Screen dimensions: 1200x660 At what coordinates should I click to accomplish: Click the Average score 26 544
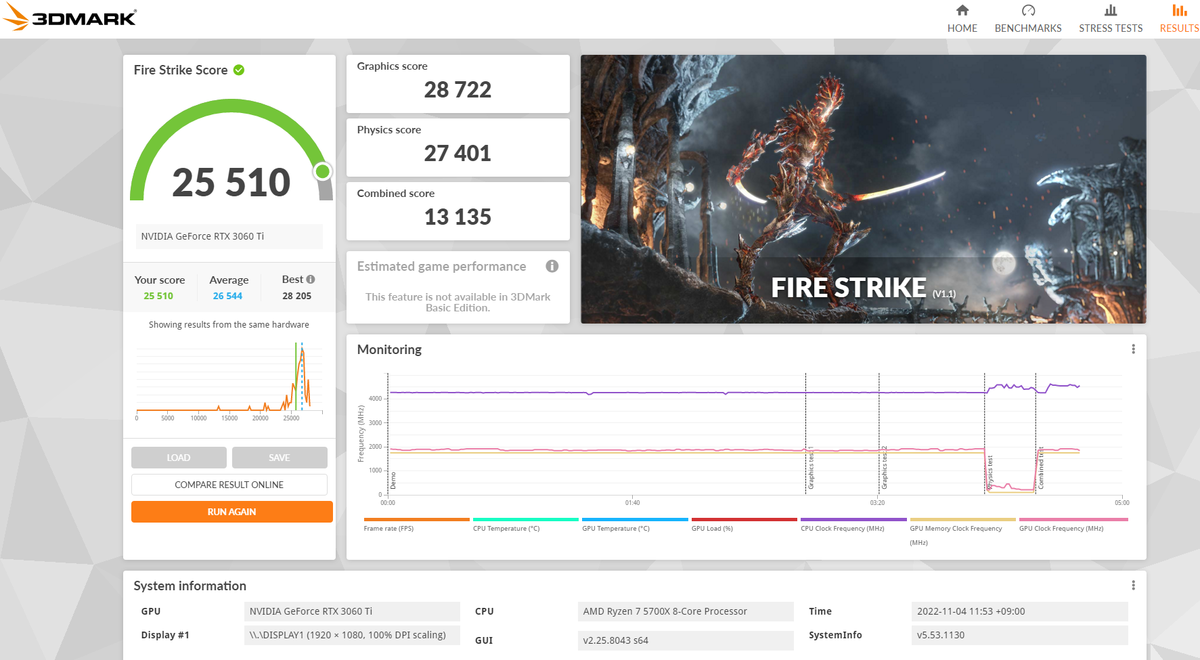point(228,296)
